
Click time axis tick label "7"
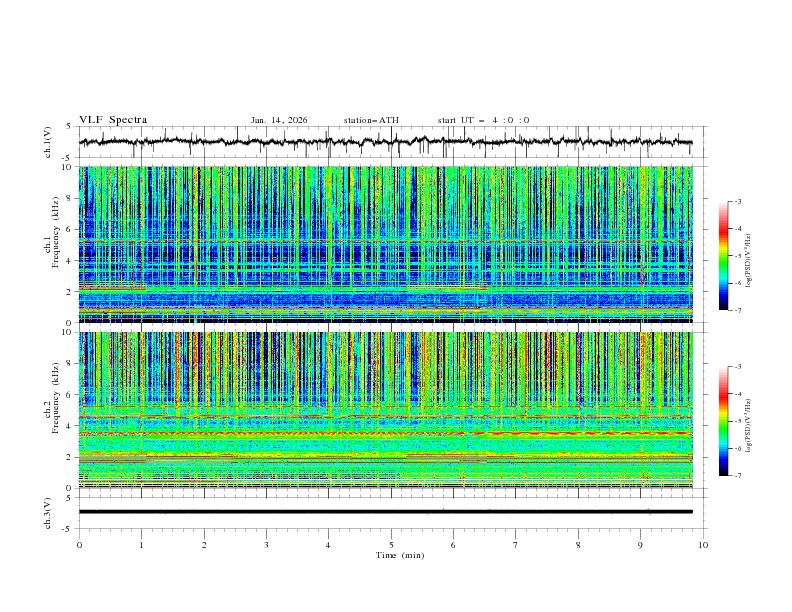pos(516,545)
